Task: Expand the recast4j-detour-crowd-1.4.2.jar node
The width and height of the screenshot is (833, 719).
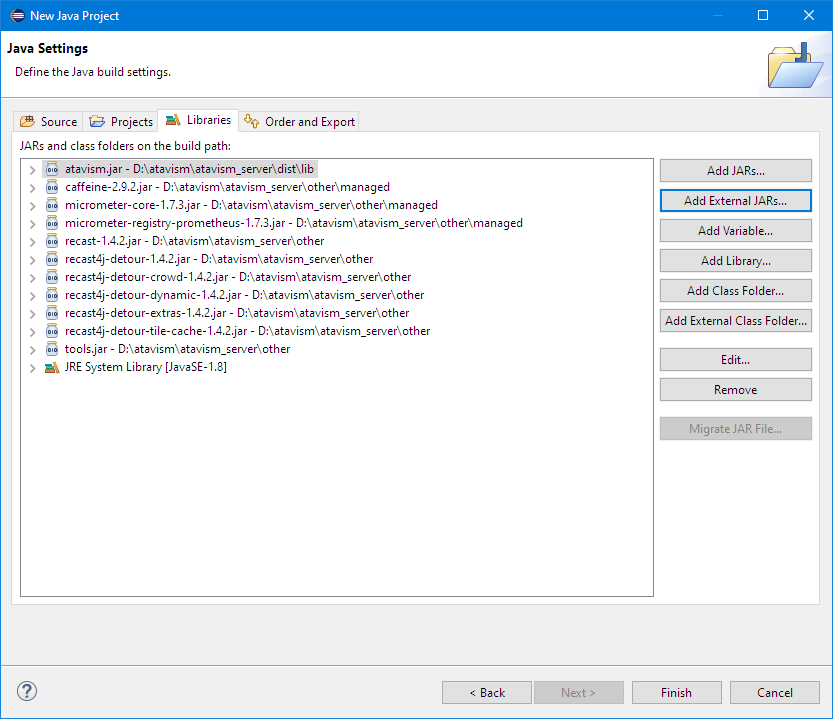Action: (x=32, y=277)
